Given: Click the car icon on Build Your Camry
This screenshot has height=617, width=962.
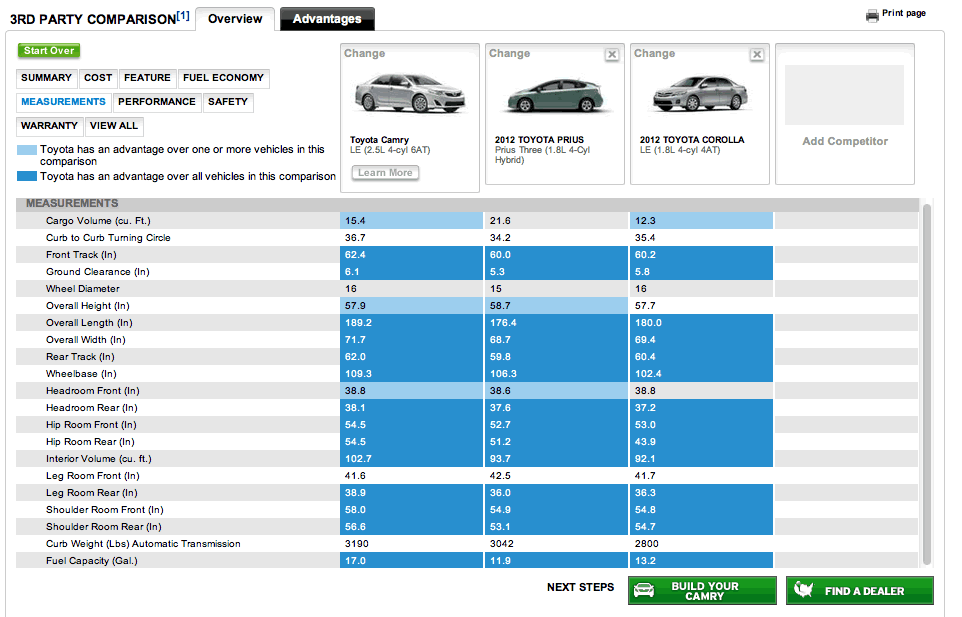Looking at the screenshot, I should [644, 591].
